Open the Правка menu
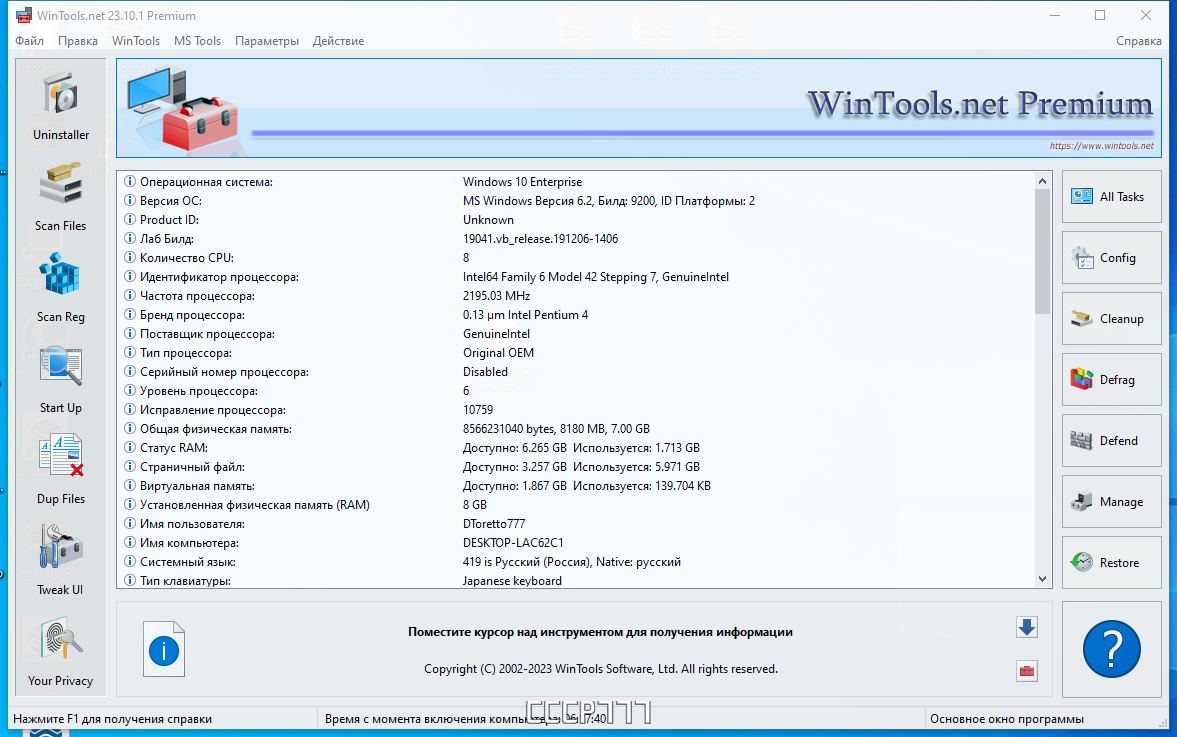The width and height of the screenshot is (1177, 737). (x=78, y=41)
